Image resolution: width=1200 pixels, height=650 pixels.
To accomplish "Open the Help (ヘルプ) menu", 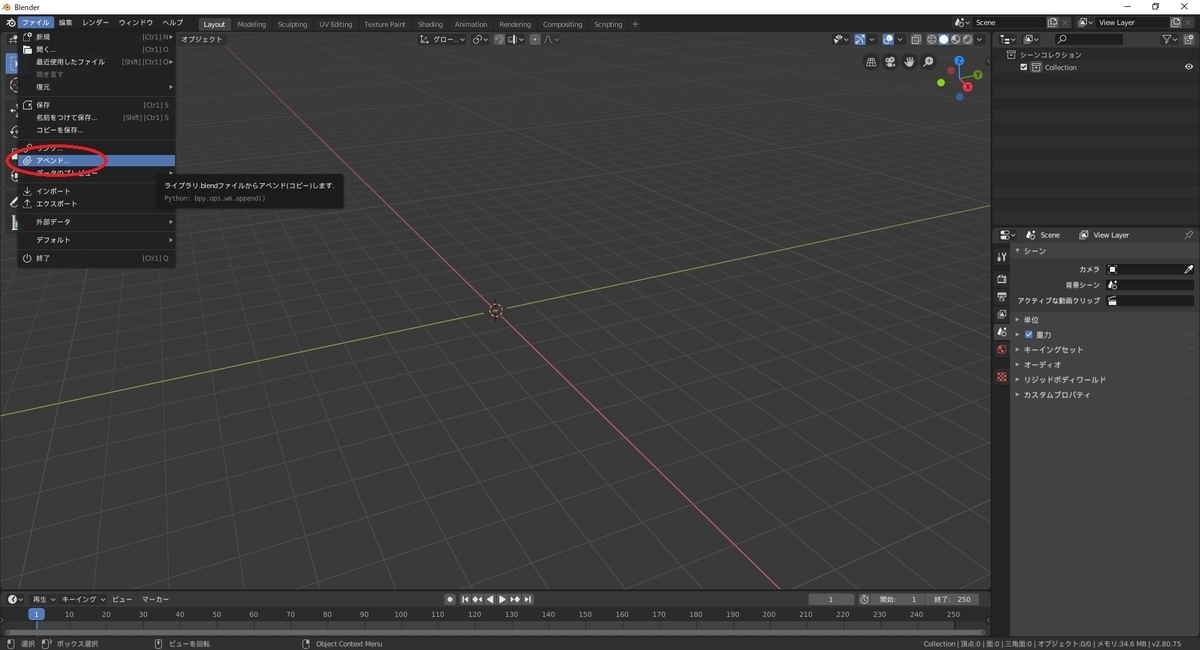I will tap(173, 23).
